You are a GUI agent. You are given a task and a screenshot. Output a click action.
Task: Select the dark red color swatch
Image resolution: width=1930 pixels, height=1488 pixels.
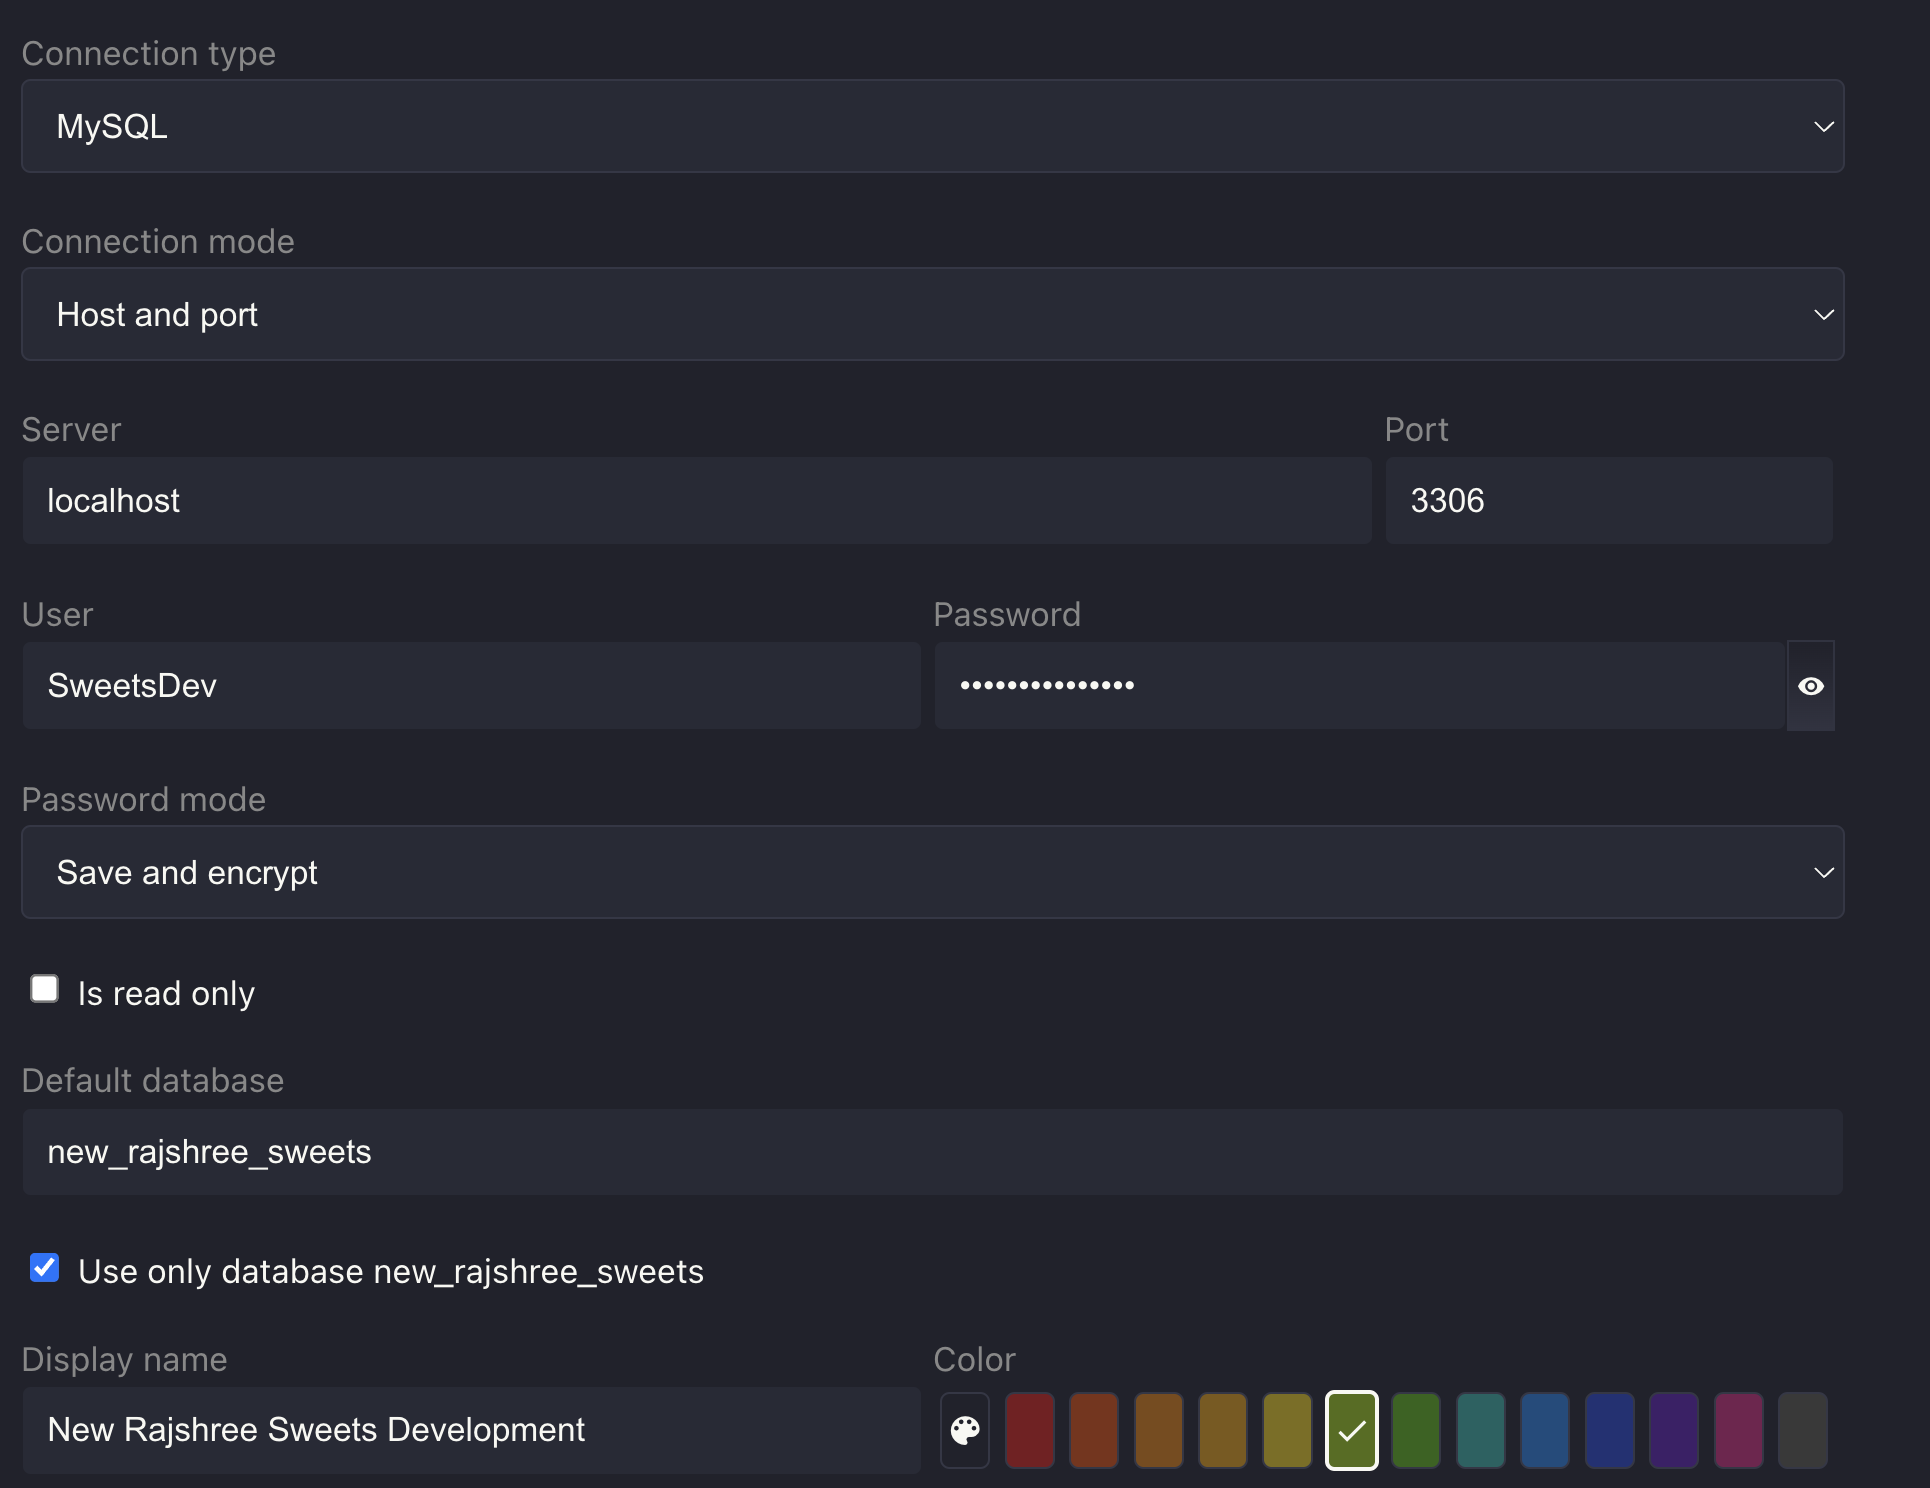pos(1030,1430)
